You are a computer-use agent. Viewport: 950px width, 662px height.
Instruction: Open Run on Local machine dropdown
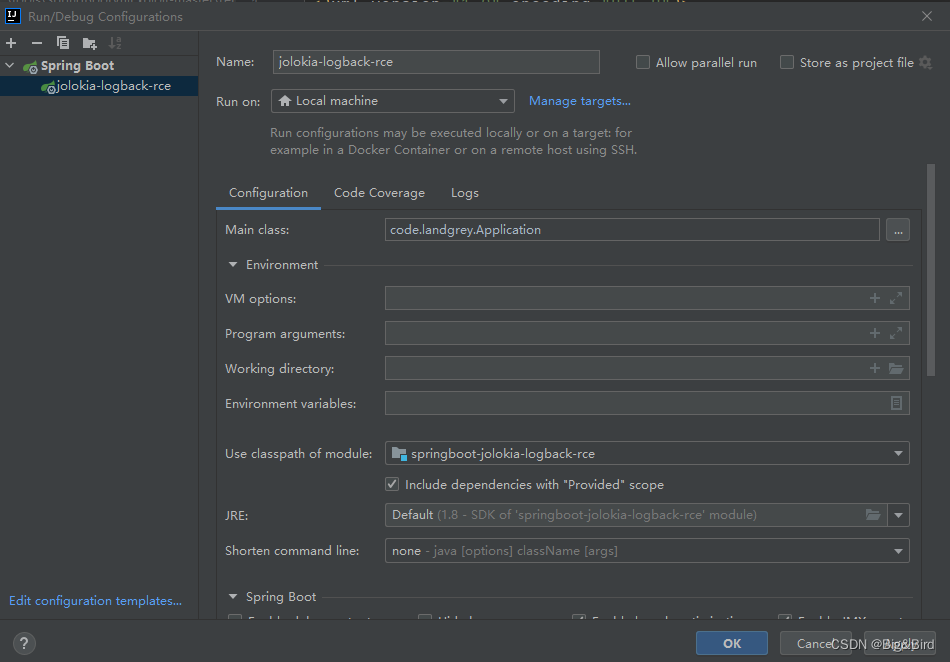pos(393,101)
